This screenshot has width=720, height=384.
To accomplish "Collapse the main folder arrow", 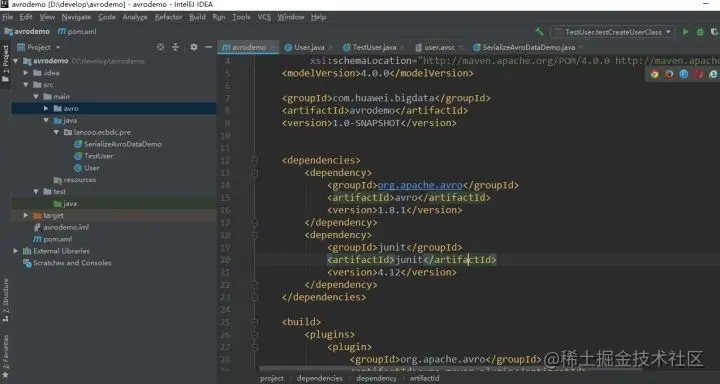I will [x=36, y=96].
